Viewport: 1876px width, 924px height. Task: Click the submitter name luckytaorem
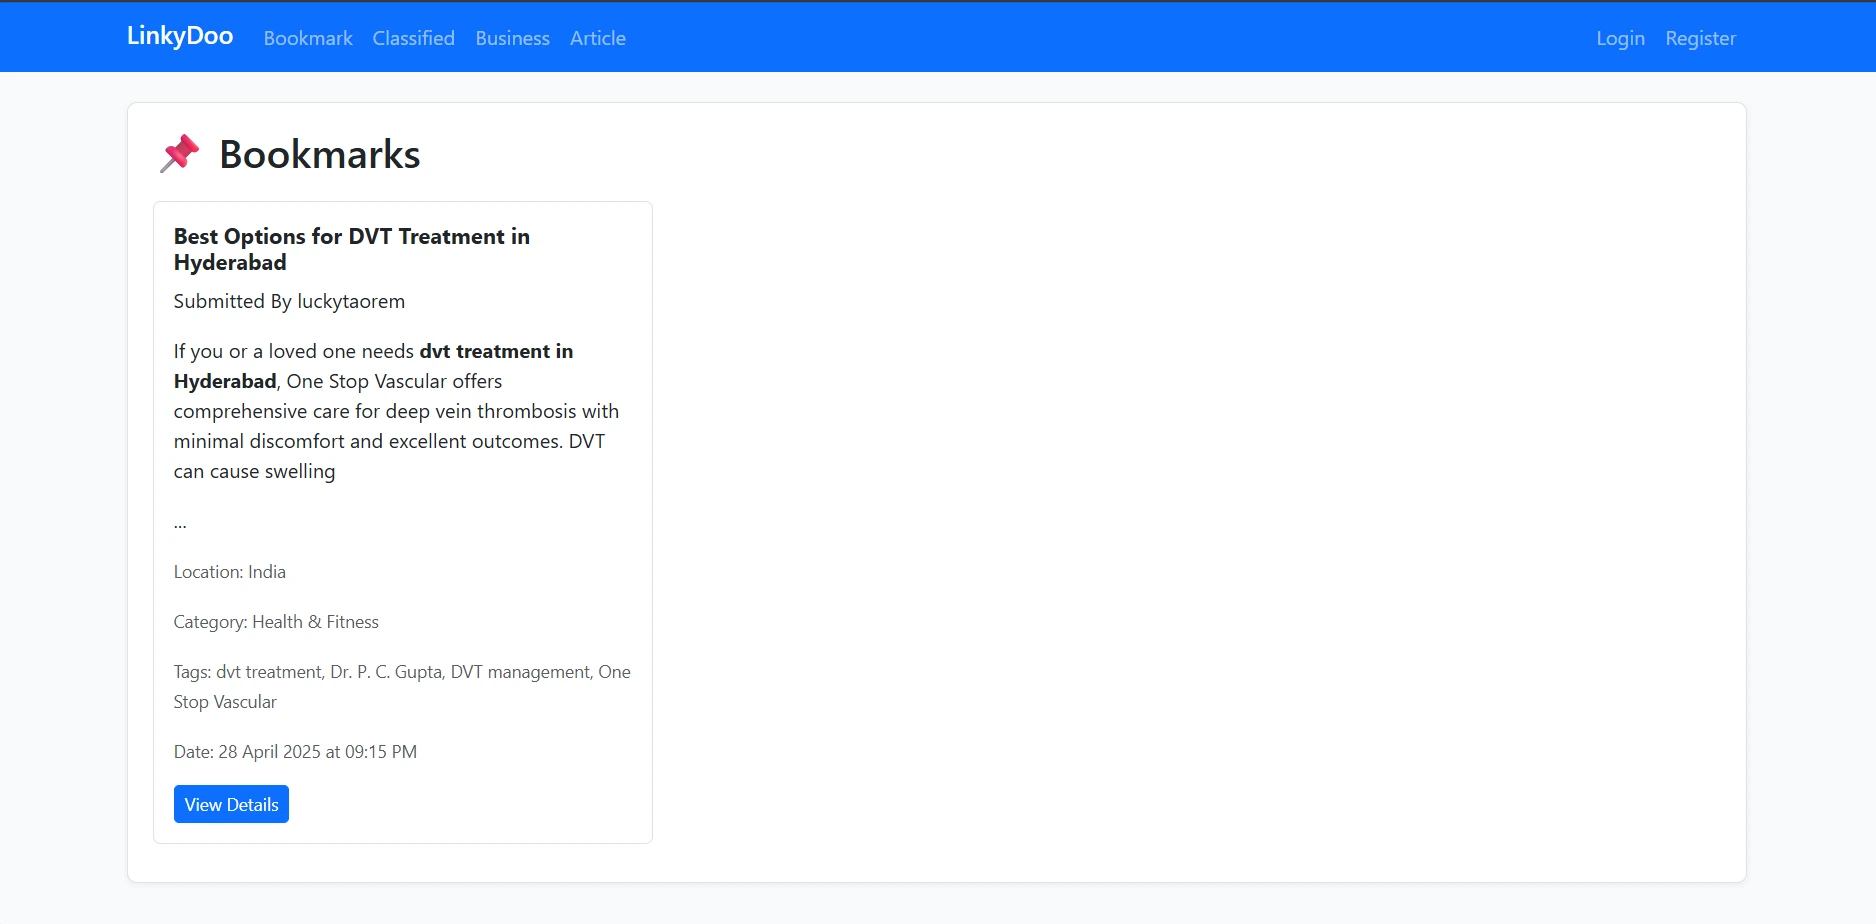point(351,301)
